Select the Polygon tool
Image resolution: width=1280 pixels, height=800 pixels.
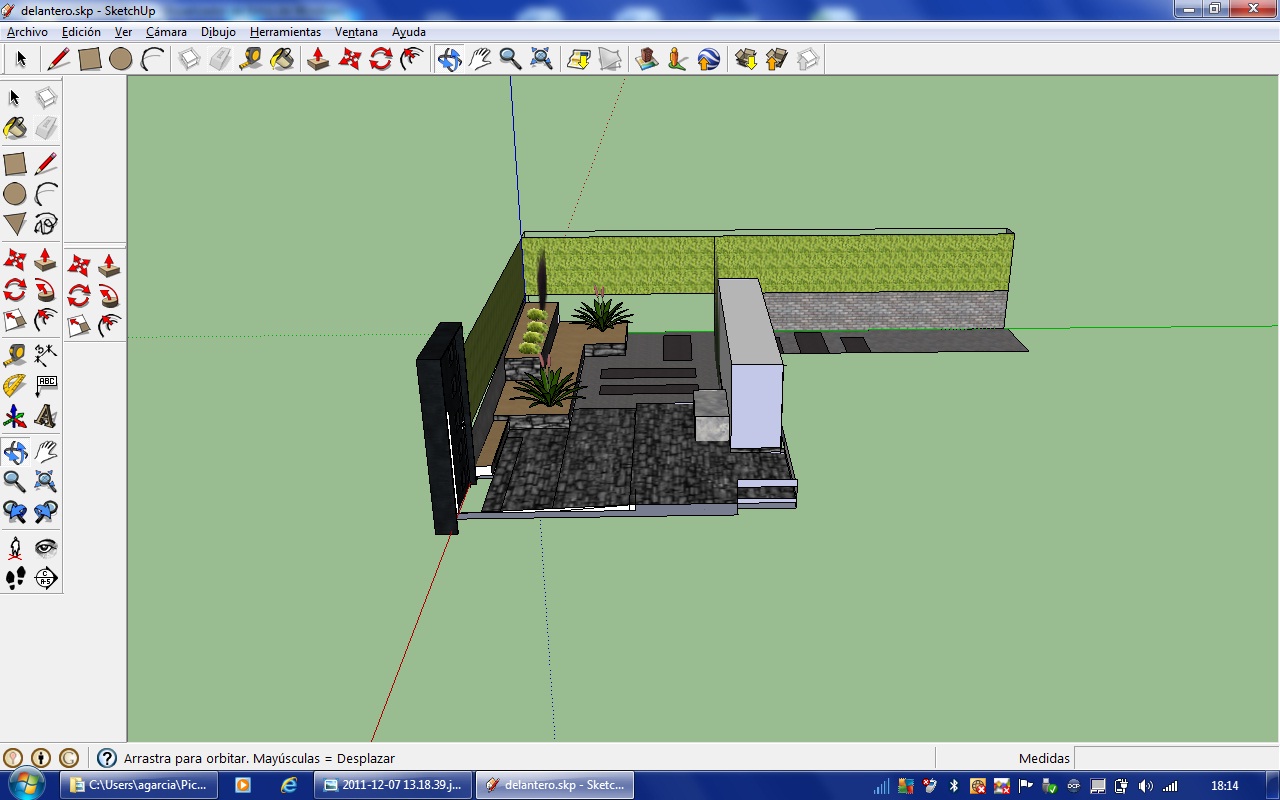[x=15, y=224]
